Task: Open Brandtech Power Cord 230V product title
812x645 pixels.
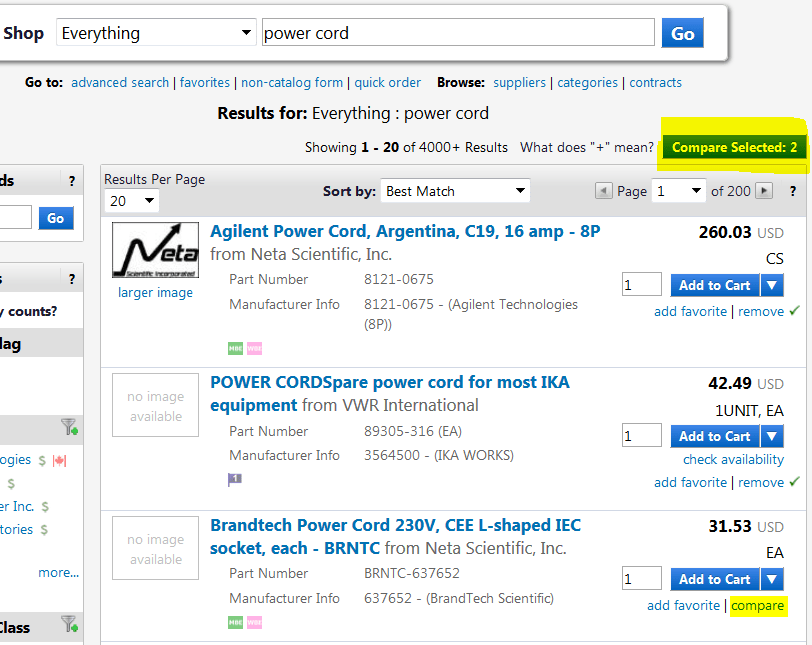Action: (x=396, y=536)
